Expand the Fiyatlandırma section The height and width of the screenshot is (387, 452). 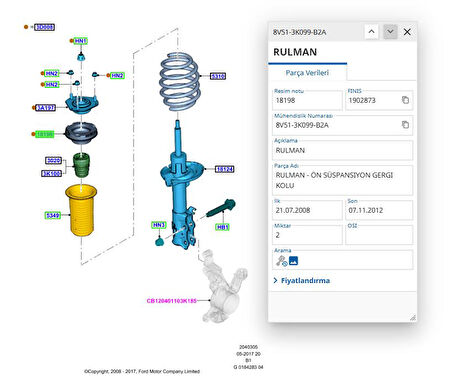pyautogui.click(x=302, y=281)
